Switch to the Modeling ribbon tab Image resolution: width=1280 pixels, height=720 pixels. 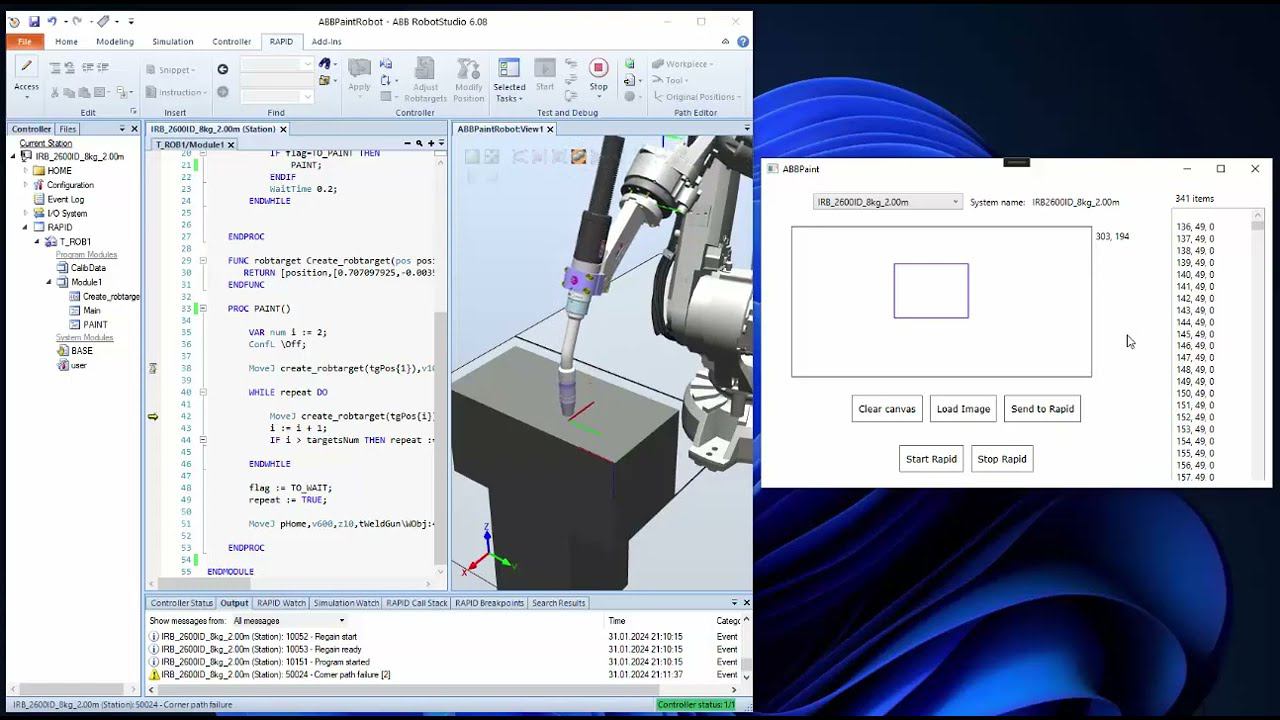point(115,42)
